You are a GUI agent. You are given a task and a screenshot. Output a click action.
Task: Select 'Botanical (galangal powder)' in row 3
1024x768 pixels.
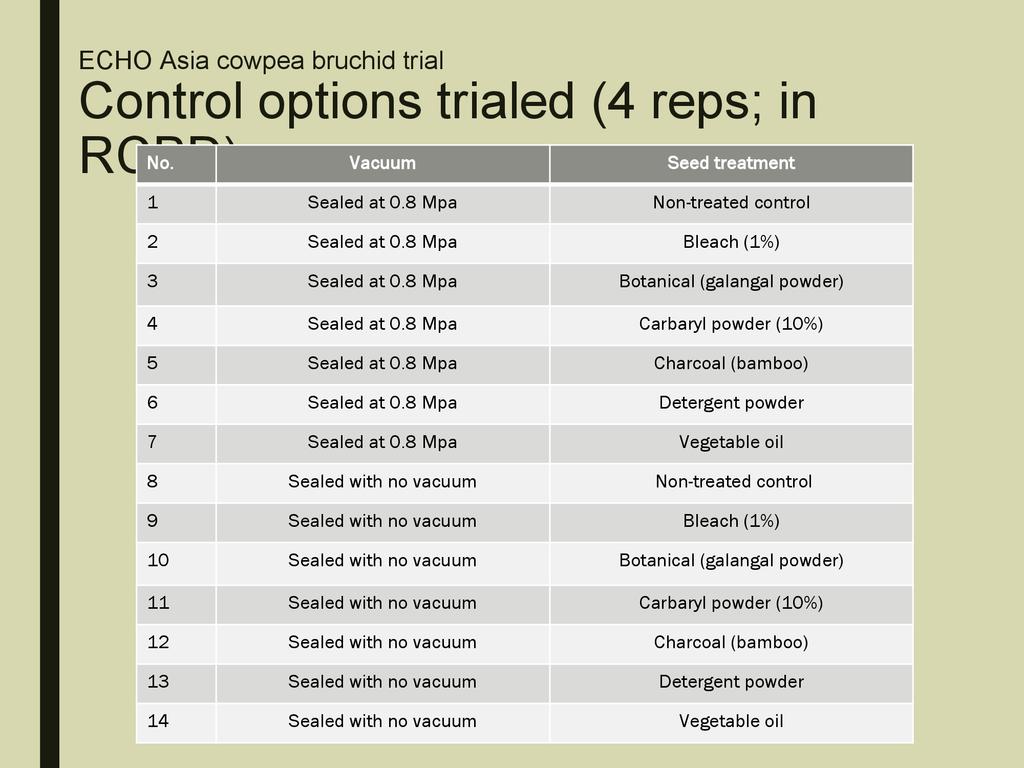[731, 282]
